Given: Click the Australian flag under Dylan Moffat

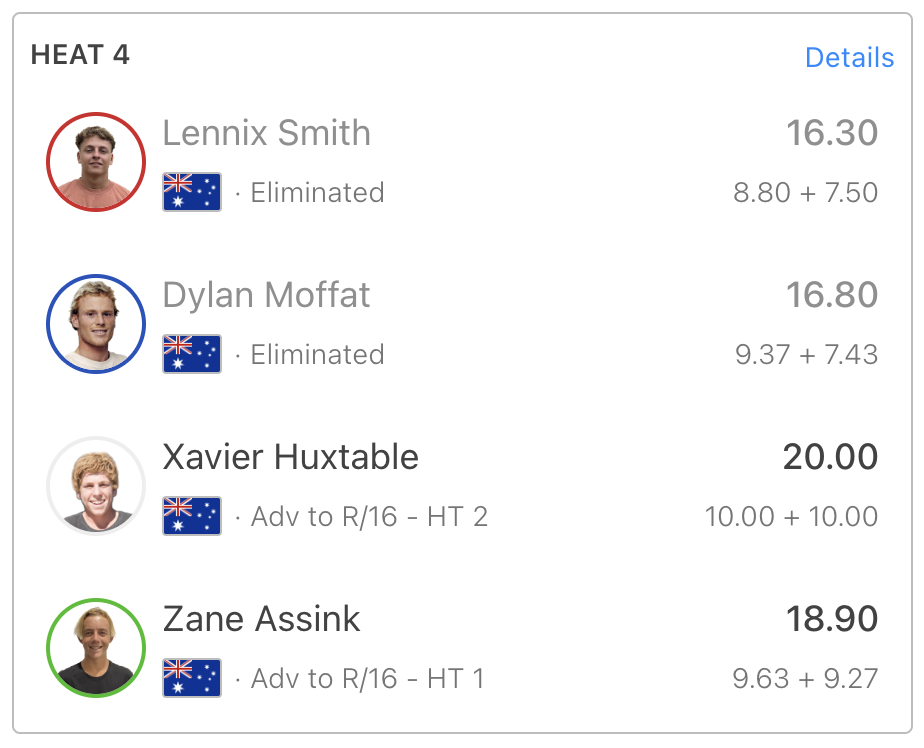Looking at the screenshot, I should [192, 354].
